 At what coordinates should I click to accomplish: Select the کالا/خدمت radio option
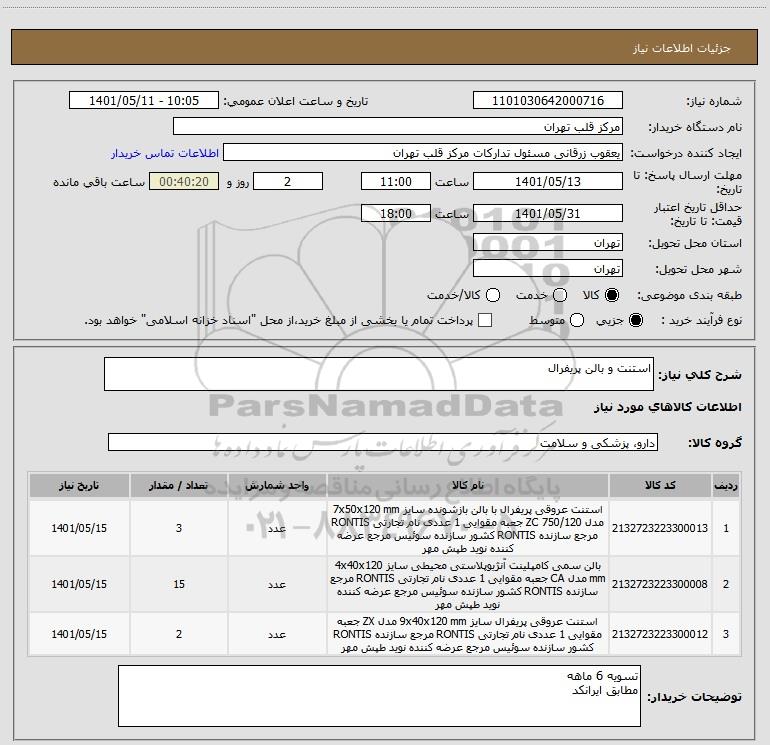click(x=493, y=295)
